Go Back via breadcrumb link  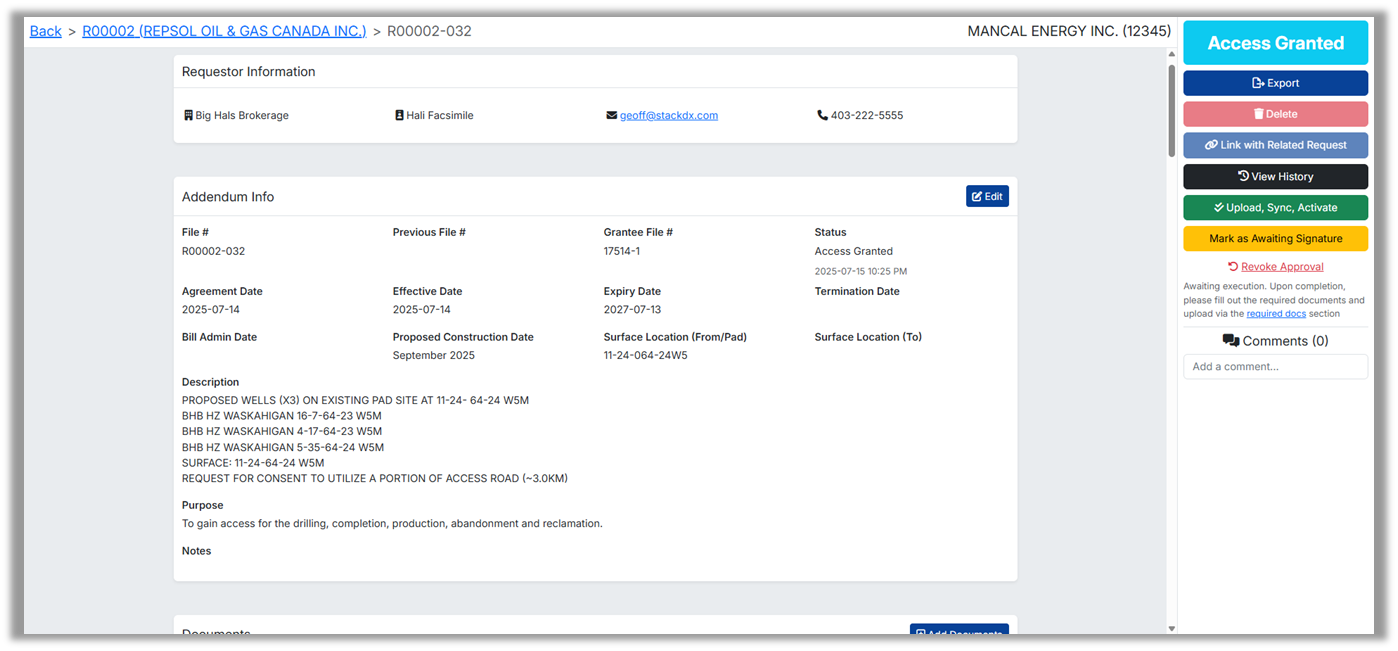click(46, 31)
